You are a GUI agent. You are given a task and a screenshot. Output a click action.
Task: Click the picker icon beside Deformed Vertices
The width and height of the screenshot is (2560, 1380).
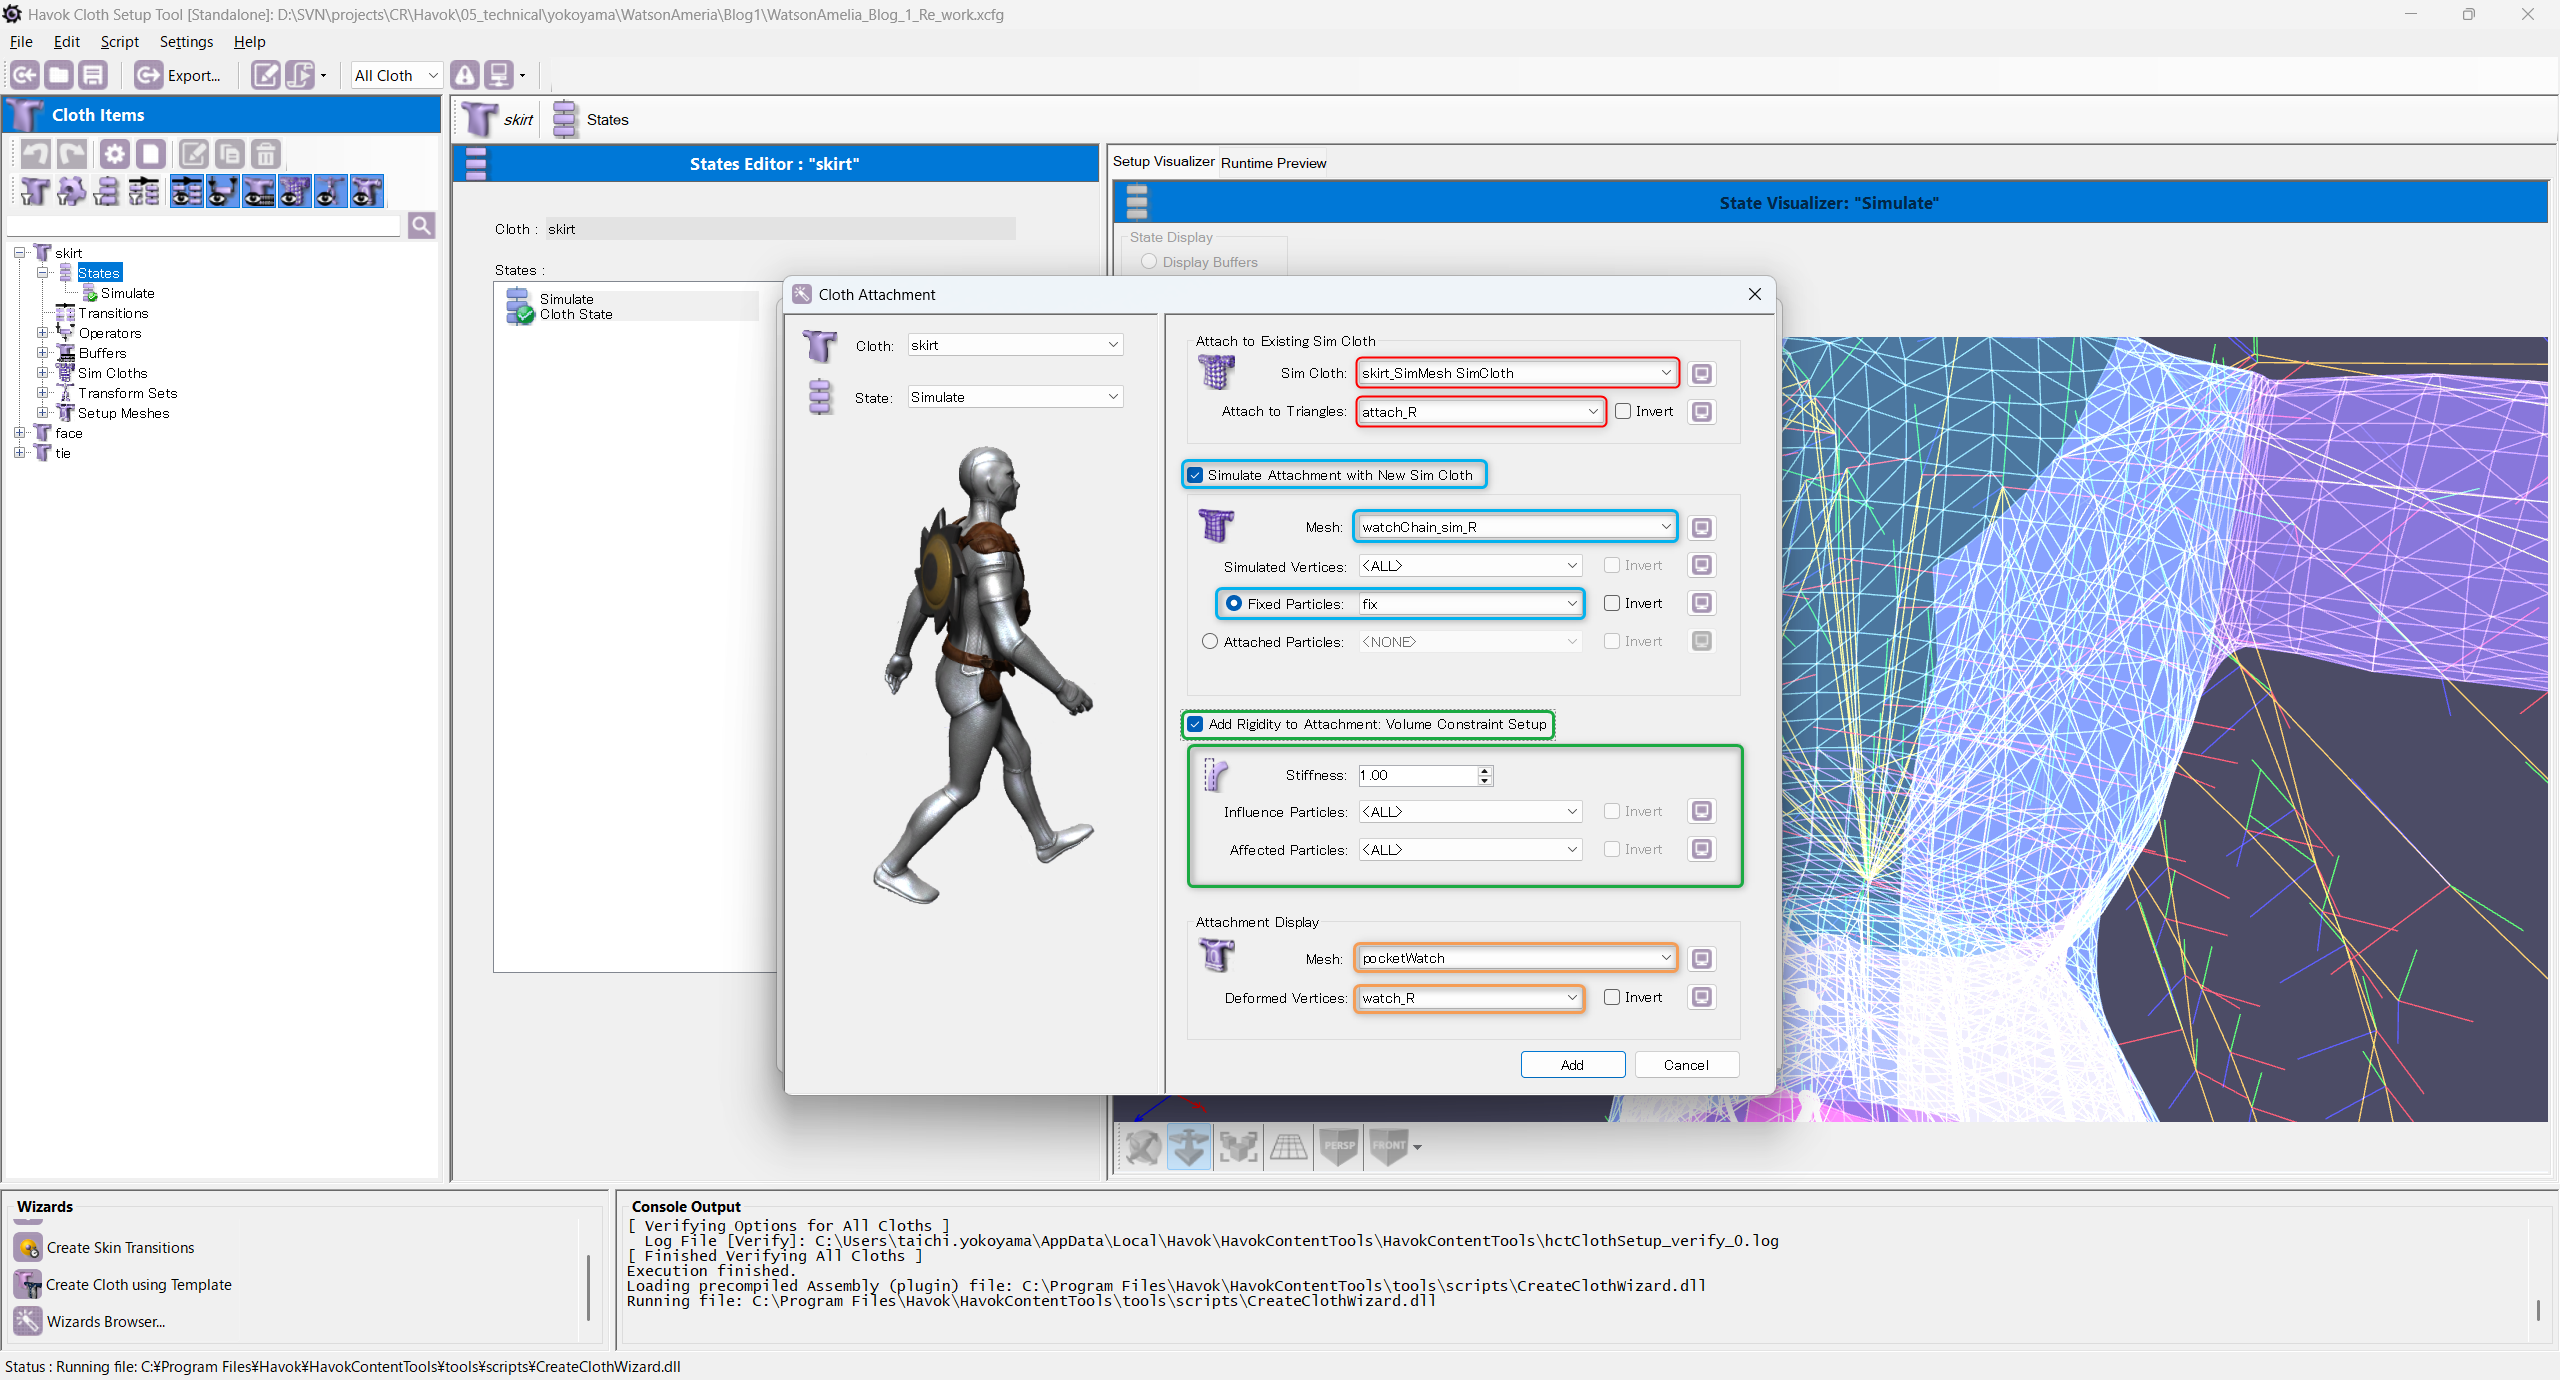click(x=1702, y=997)
